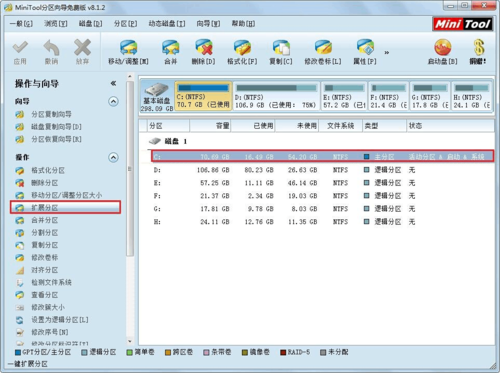Screen dimensions: 500x373
Task: Click the 复制分区 icon in sidebar
Action: [x=20, y=245]
